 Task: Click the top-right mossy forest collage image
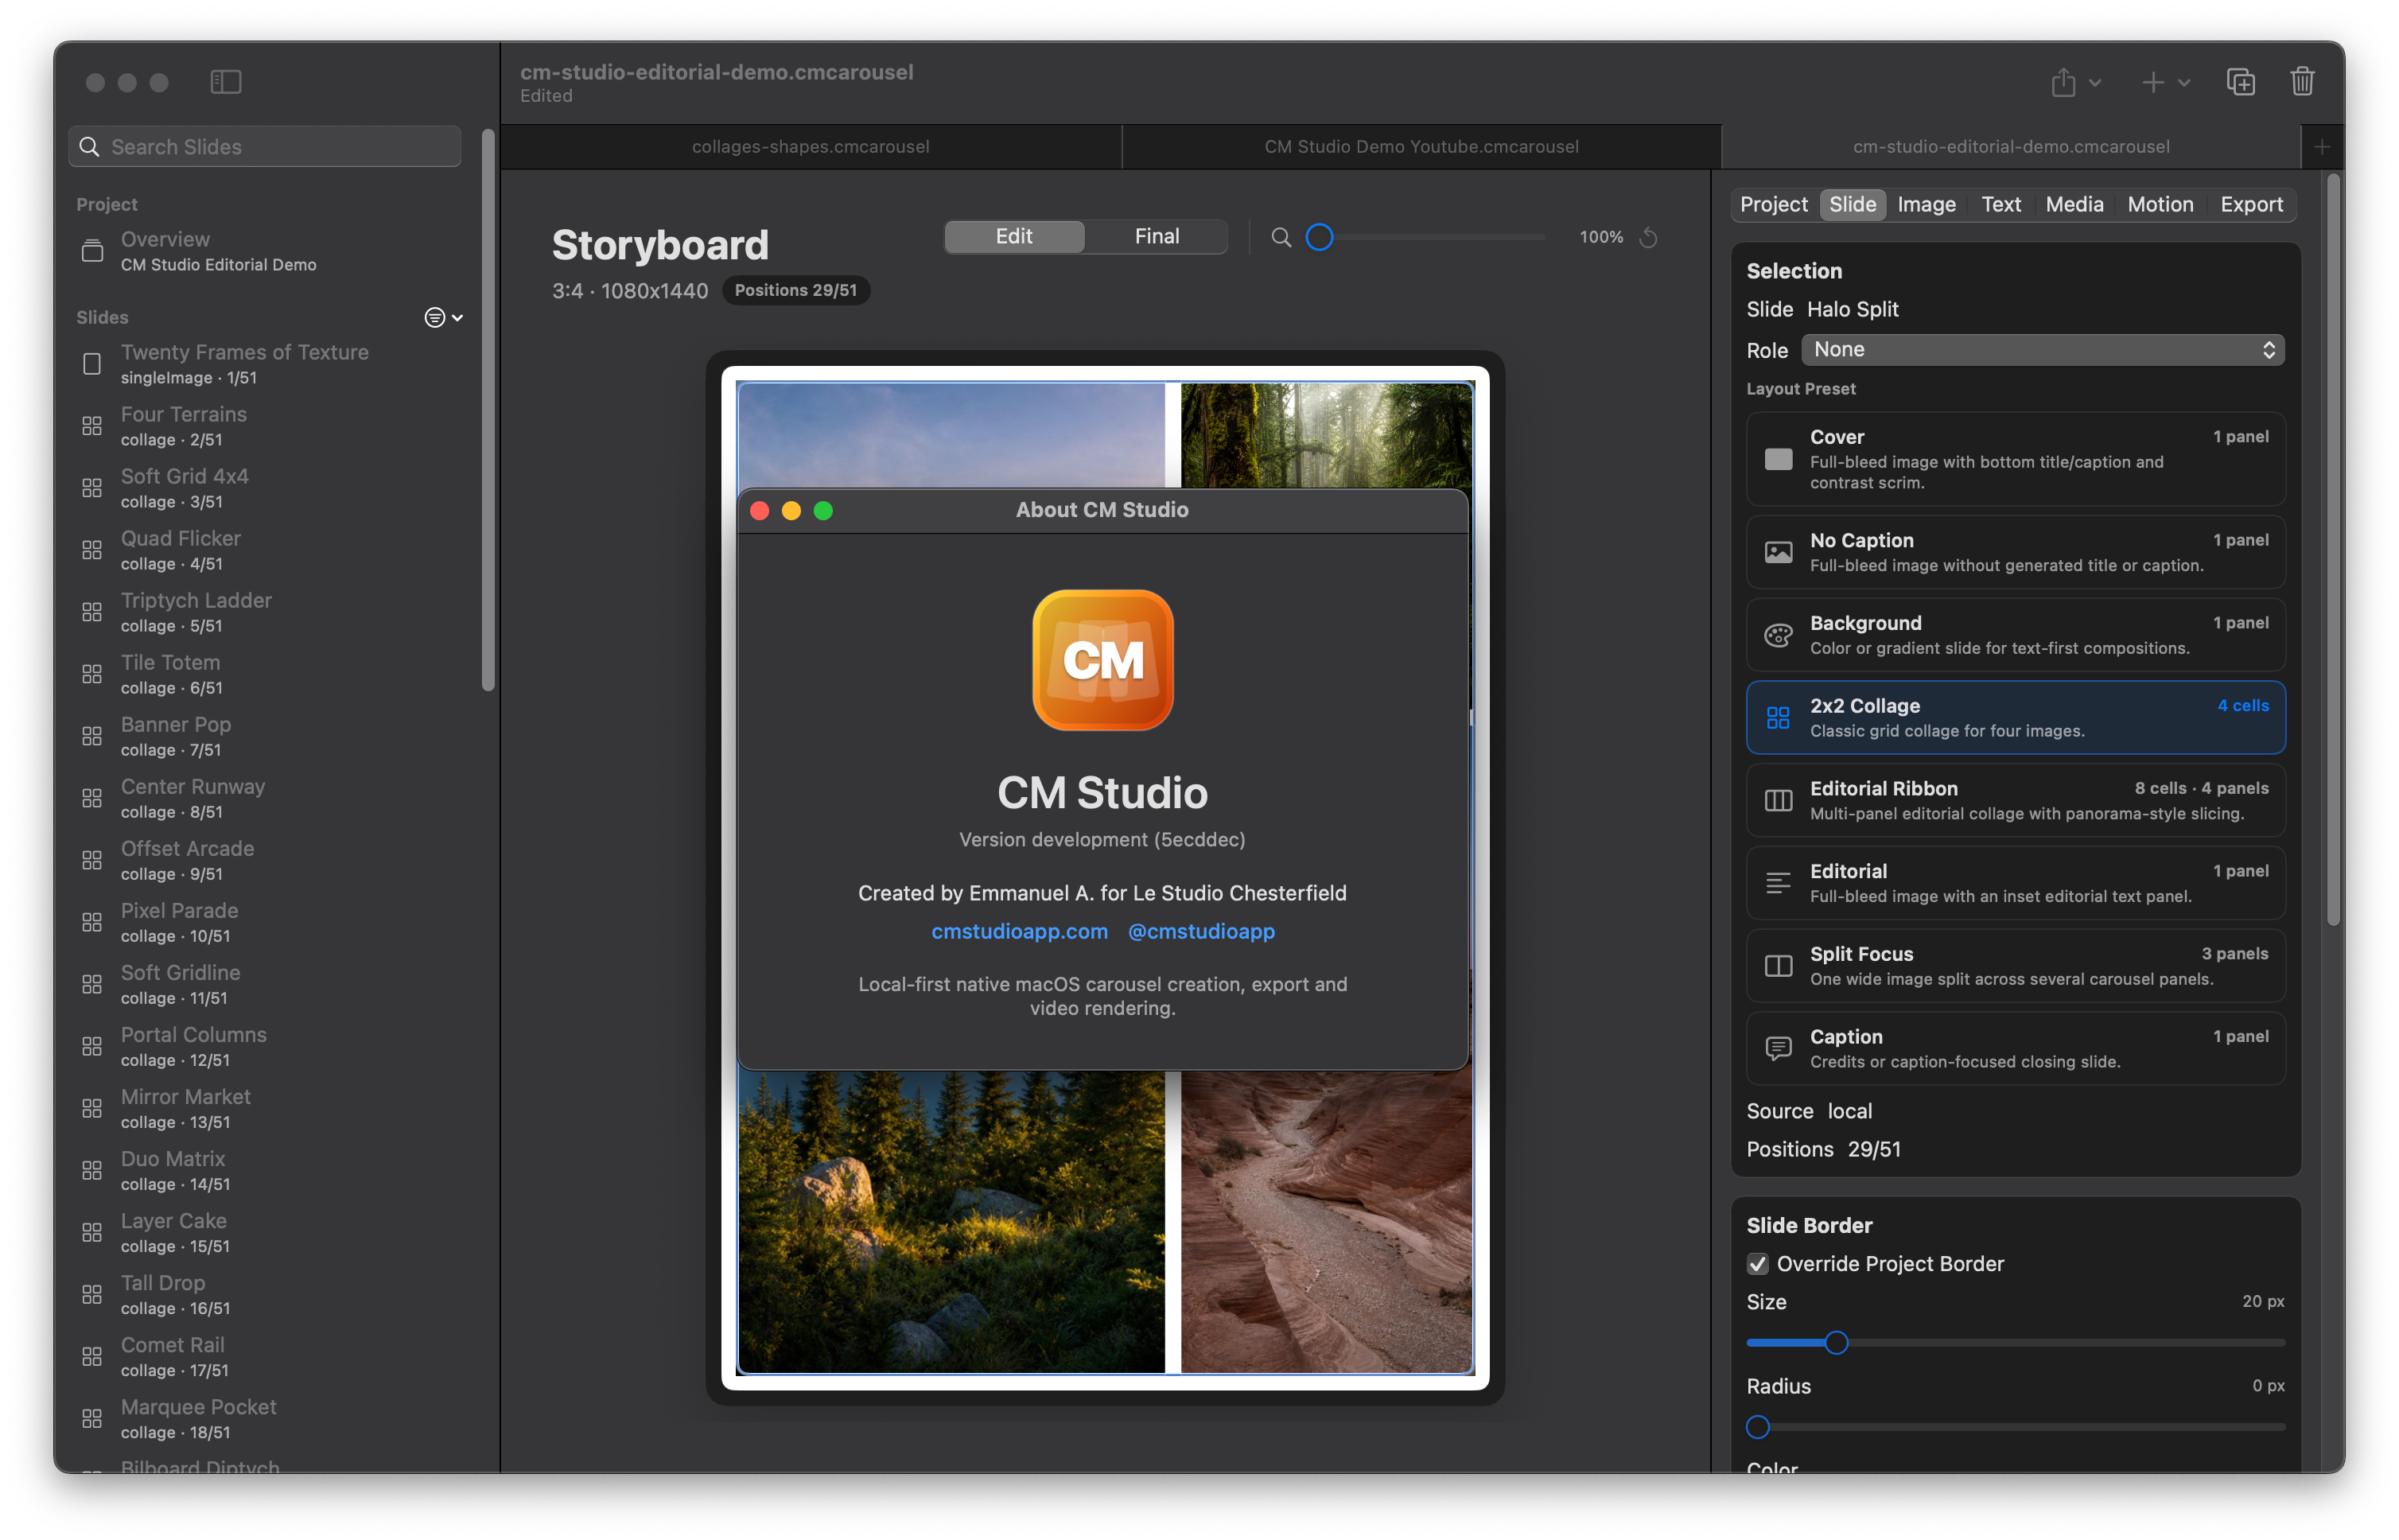(x=1326, y=435)
